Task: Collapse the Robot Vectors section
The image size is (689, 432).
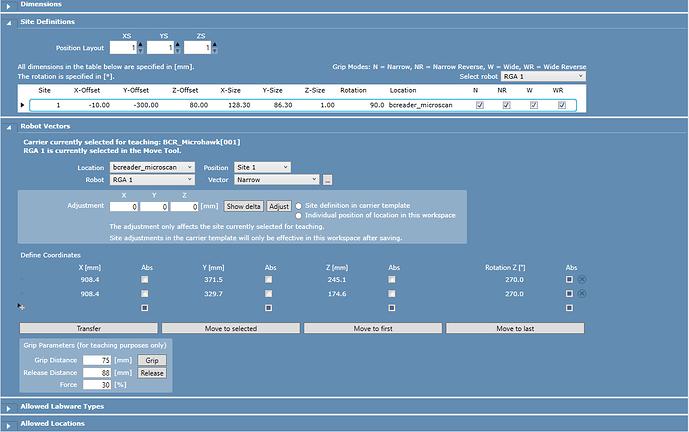Action: pyautogui.click(x=8, y=127)
